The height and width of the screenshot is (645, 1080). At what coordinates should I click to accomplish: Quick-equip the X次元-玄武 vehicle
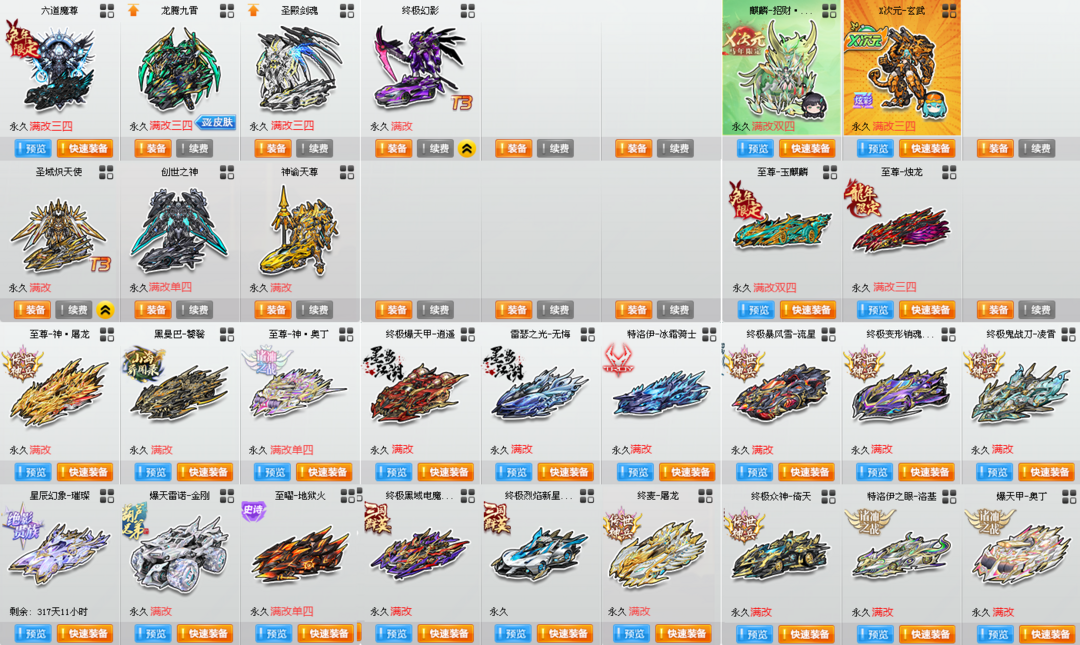(x=926, y=148)
